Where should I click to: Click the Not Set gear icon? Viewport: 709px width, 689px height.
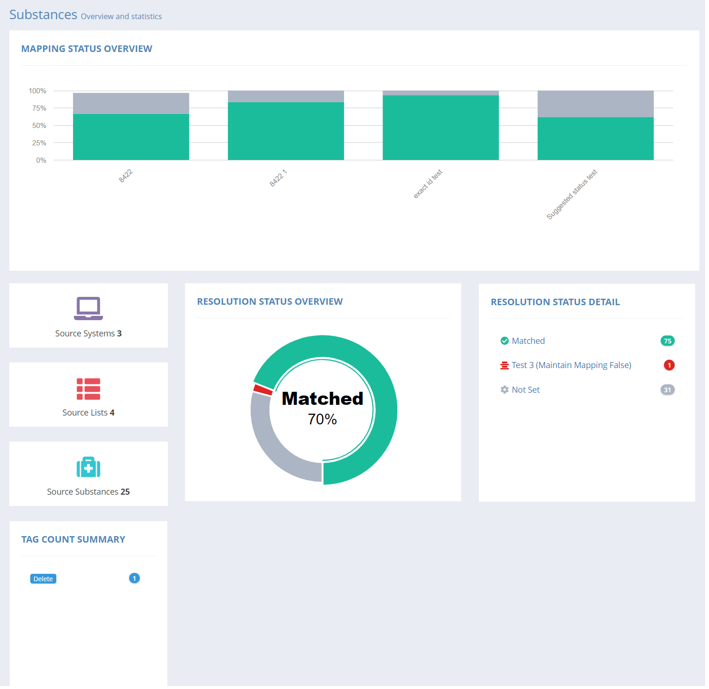click(x=505, y=391)
